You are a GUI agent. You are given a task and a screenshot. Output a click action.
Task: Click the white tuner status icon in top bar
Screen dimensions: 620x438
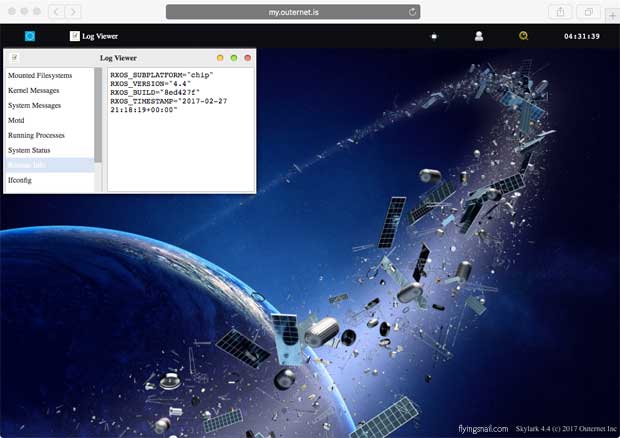coord(434,36)
